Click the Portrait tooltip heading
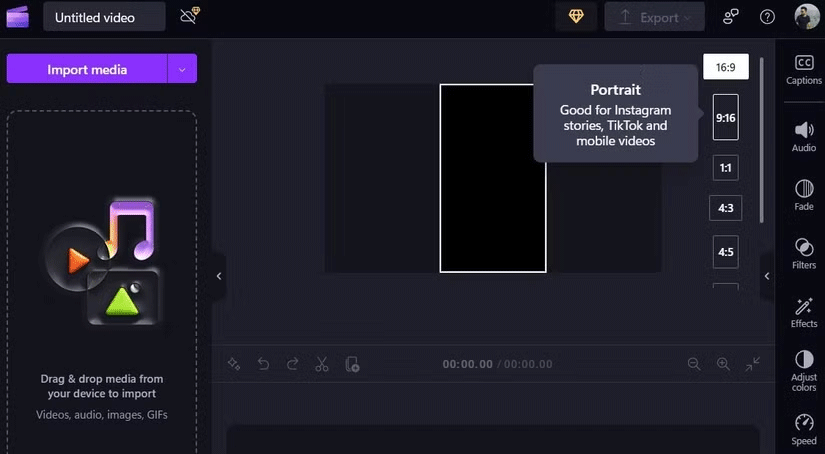The width and height of the screenshot is (825, 454). pos(616,90)
